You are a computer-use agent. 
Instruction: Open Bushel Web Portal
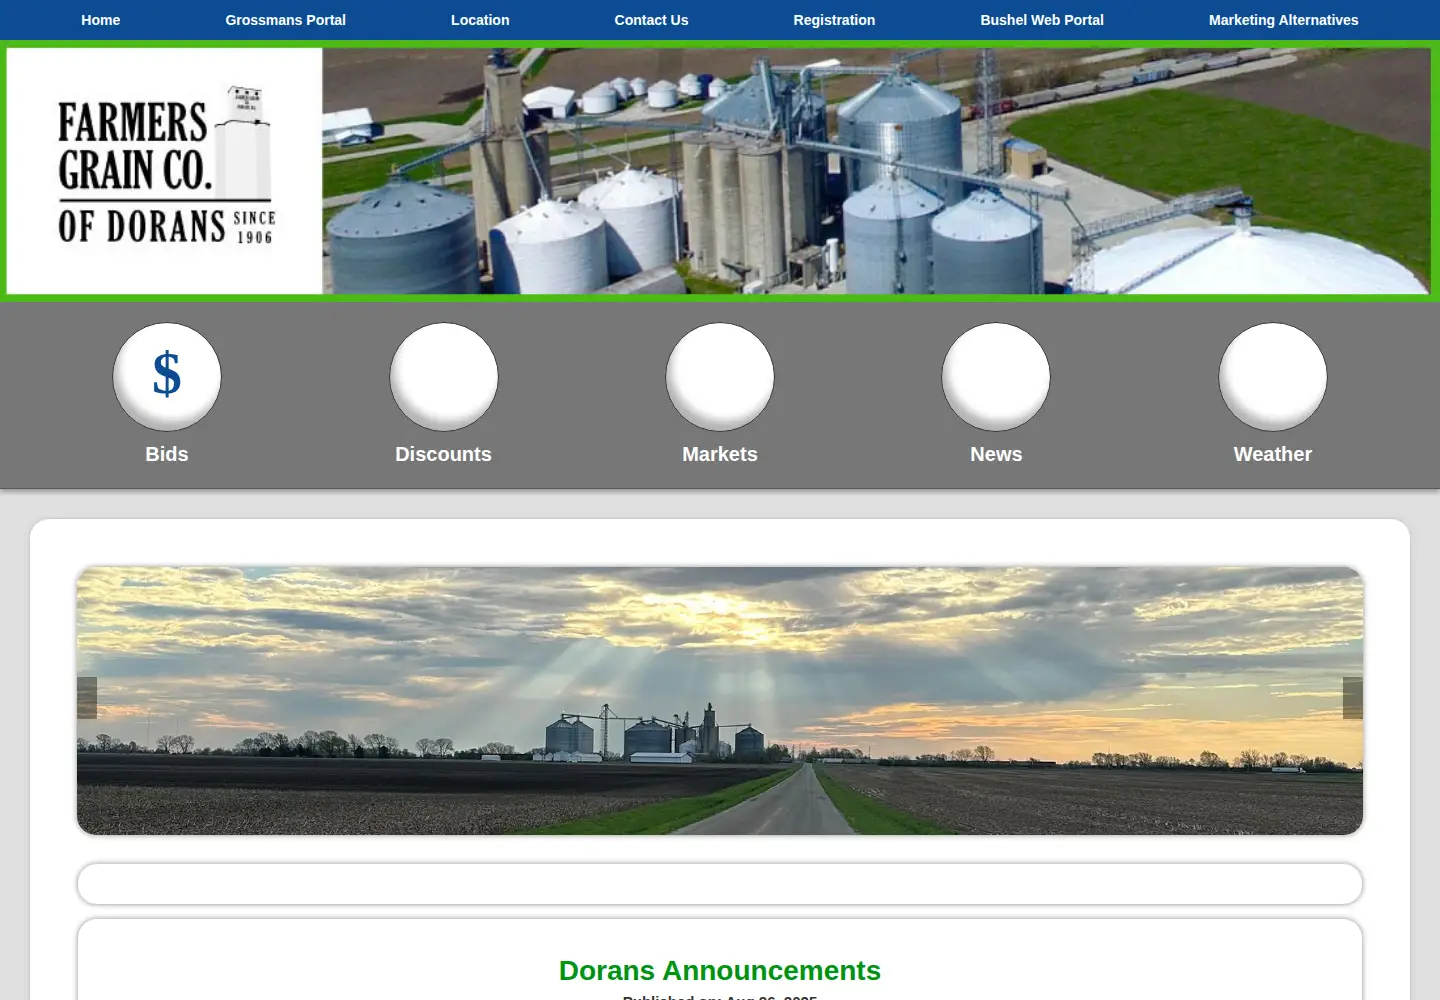click(x=1042, y=20)
